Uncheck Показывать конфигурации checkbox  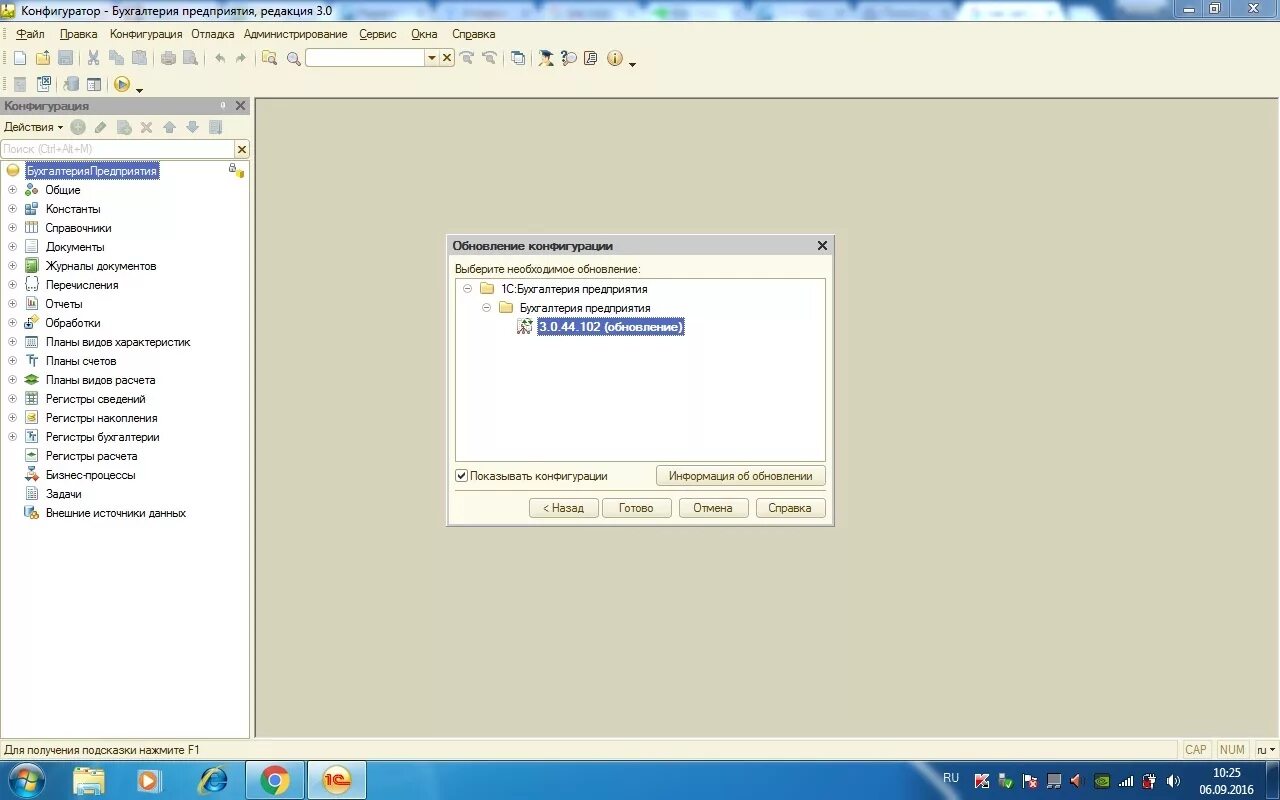(x=461, y=476)
